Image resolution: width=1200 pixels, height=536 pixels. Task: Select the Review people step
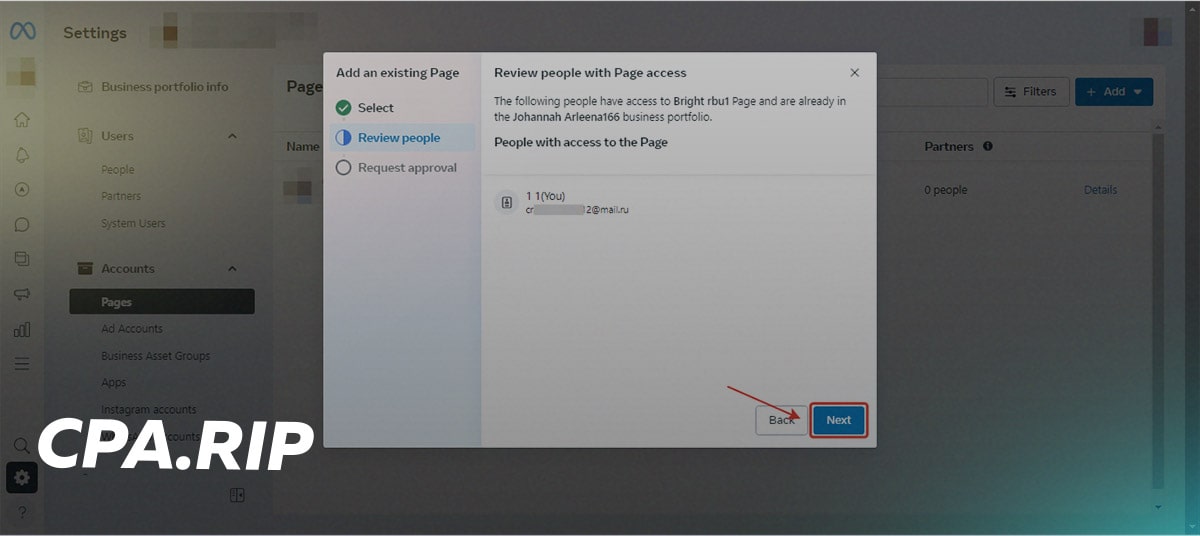coord(404,138)
